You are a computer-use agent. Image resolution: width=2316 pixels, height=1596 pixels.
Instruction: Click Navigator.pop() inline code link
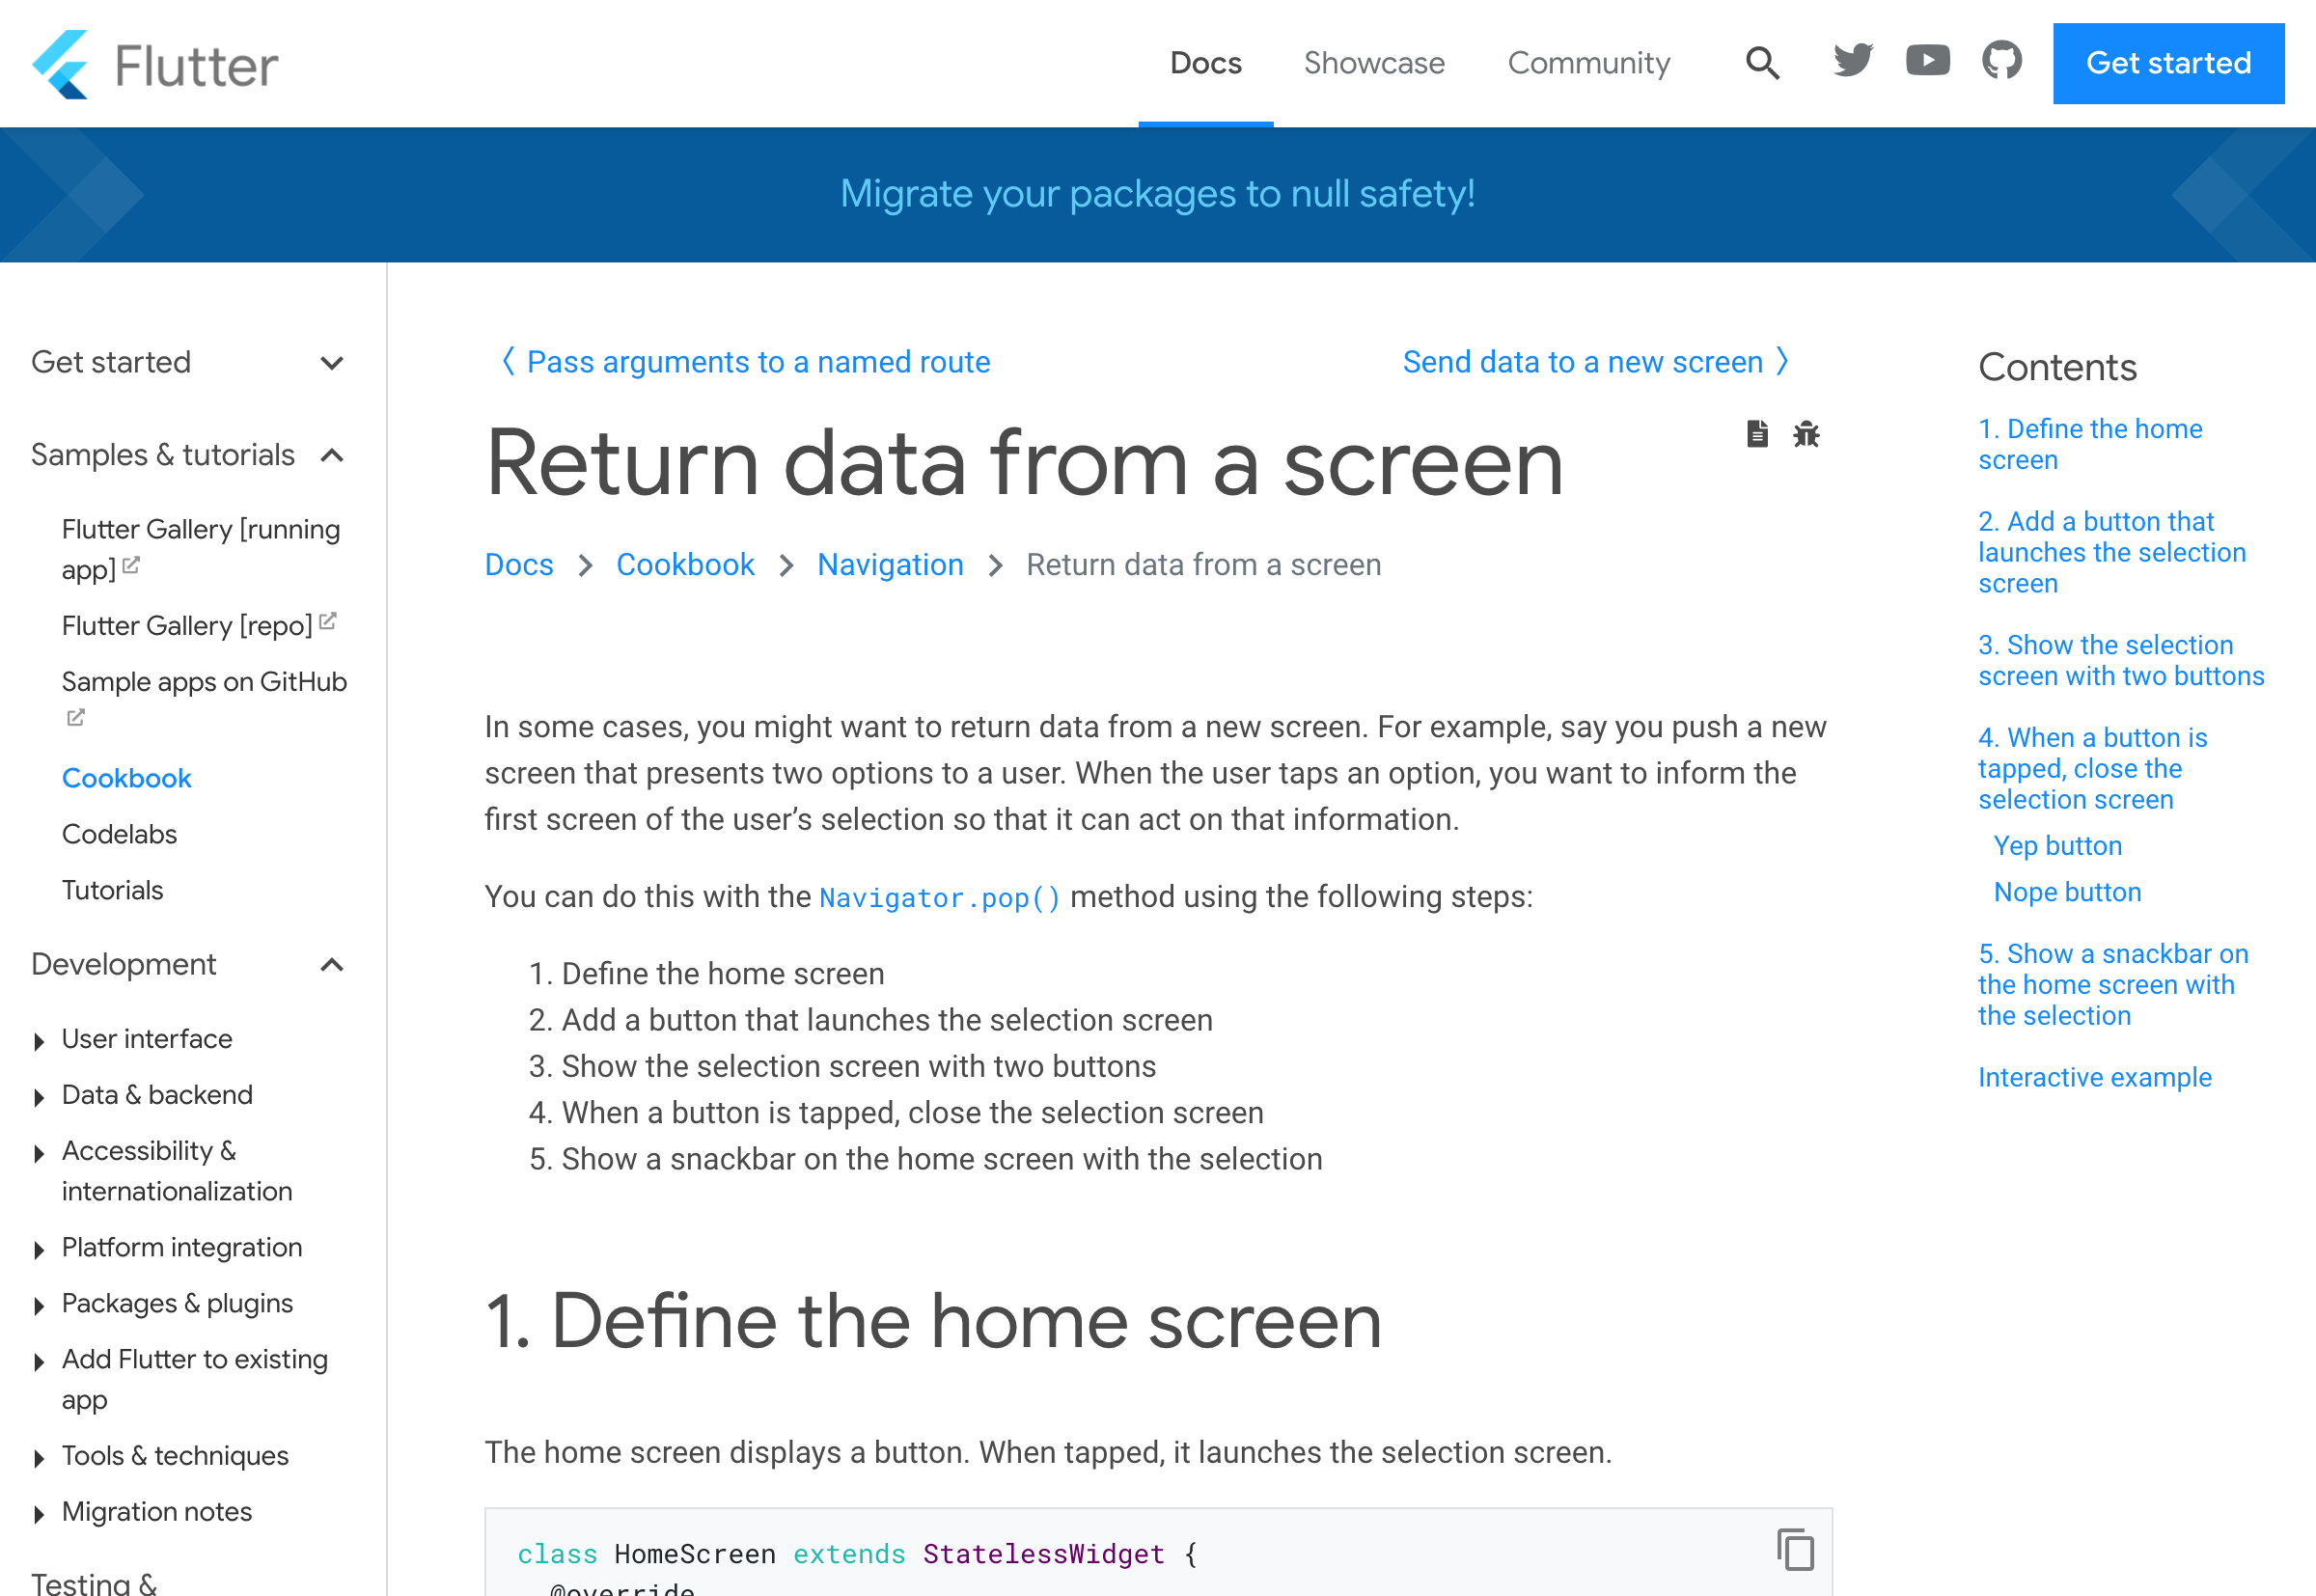940,897
